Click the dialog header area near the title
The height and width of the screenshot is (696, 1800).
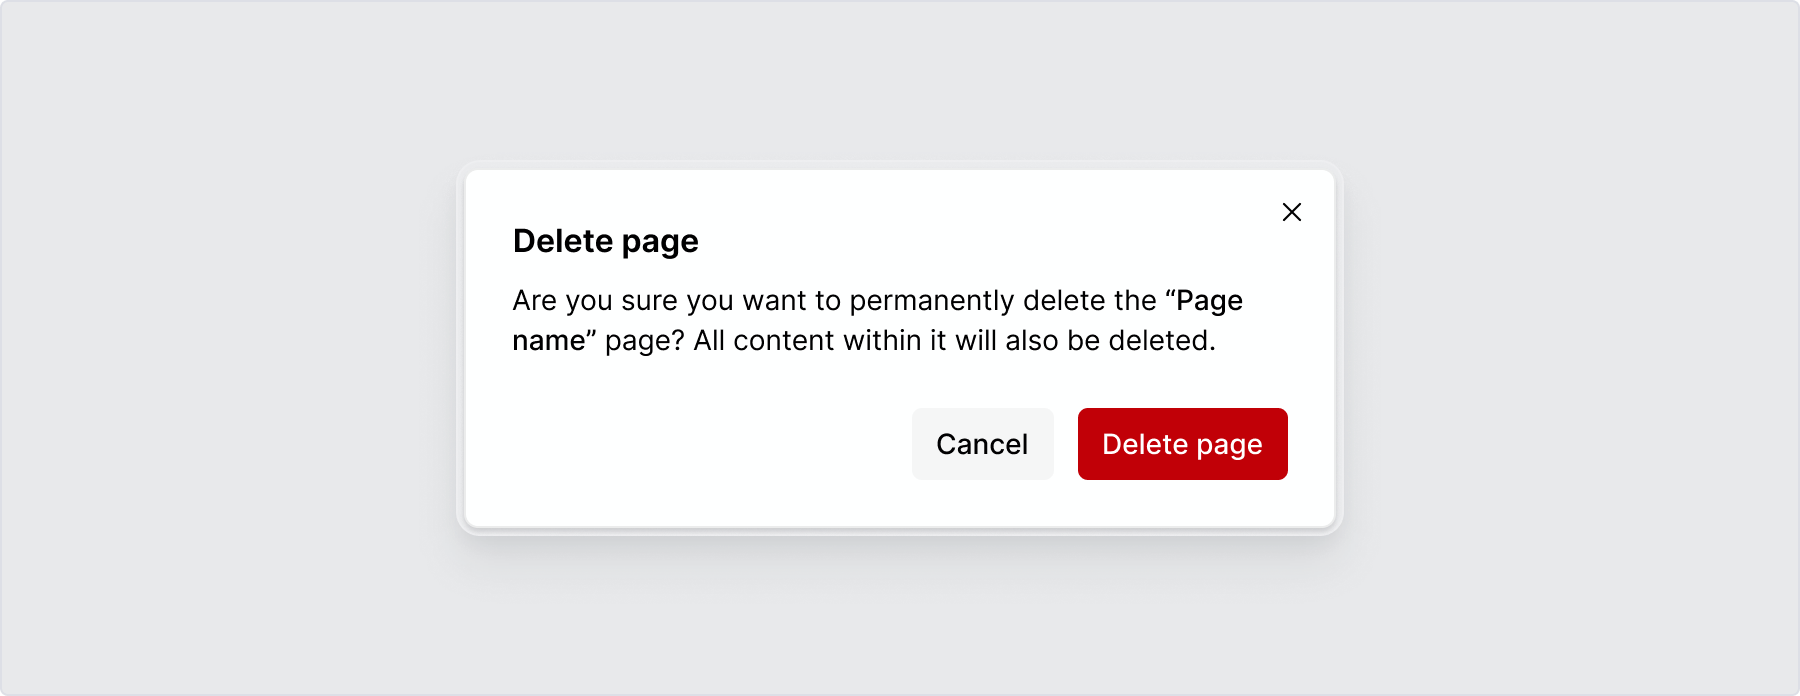[605, 240]
